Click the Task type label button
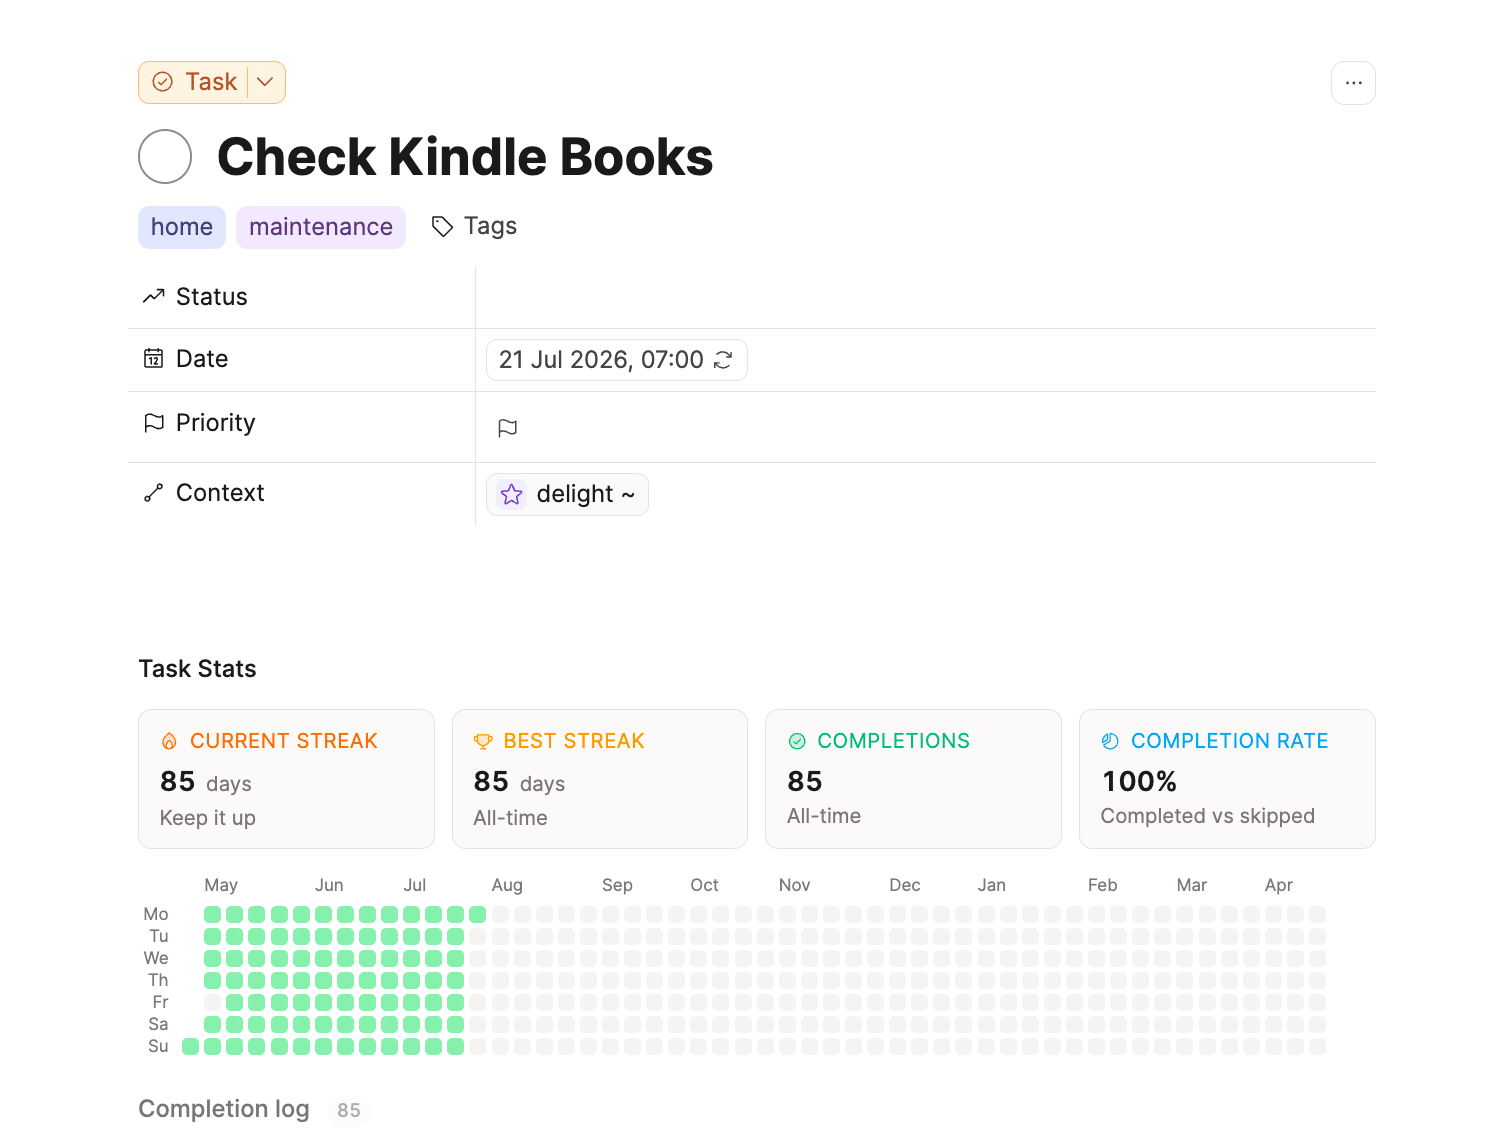Viewport: 1485px width, 1133px height. click(x=194, y=82)
